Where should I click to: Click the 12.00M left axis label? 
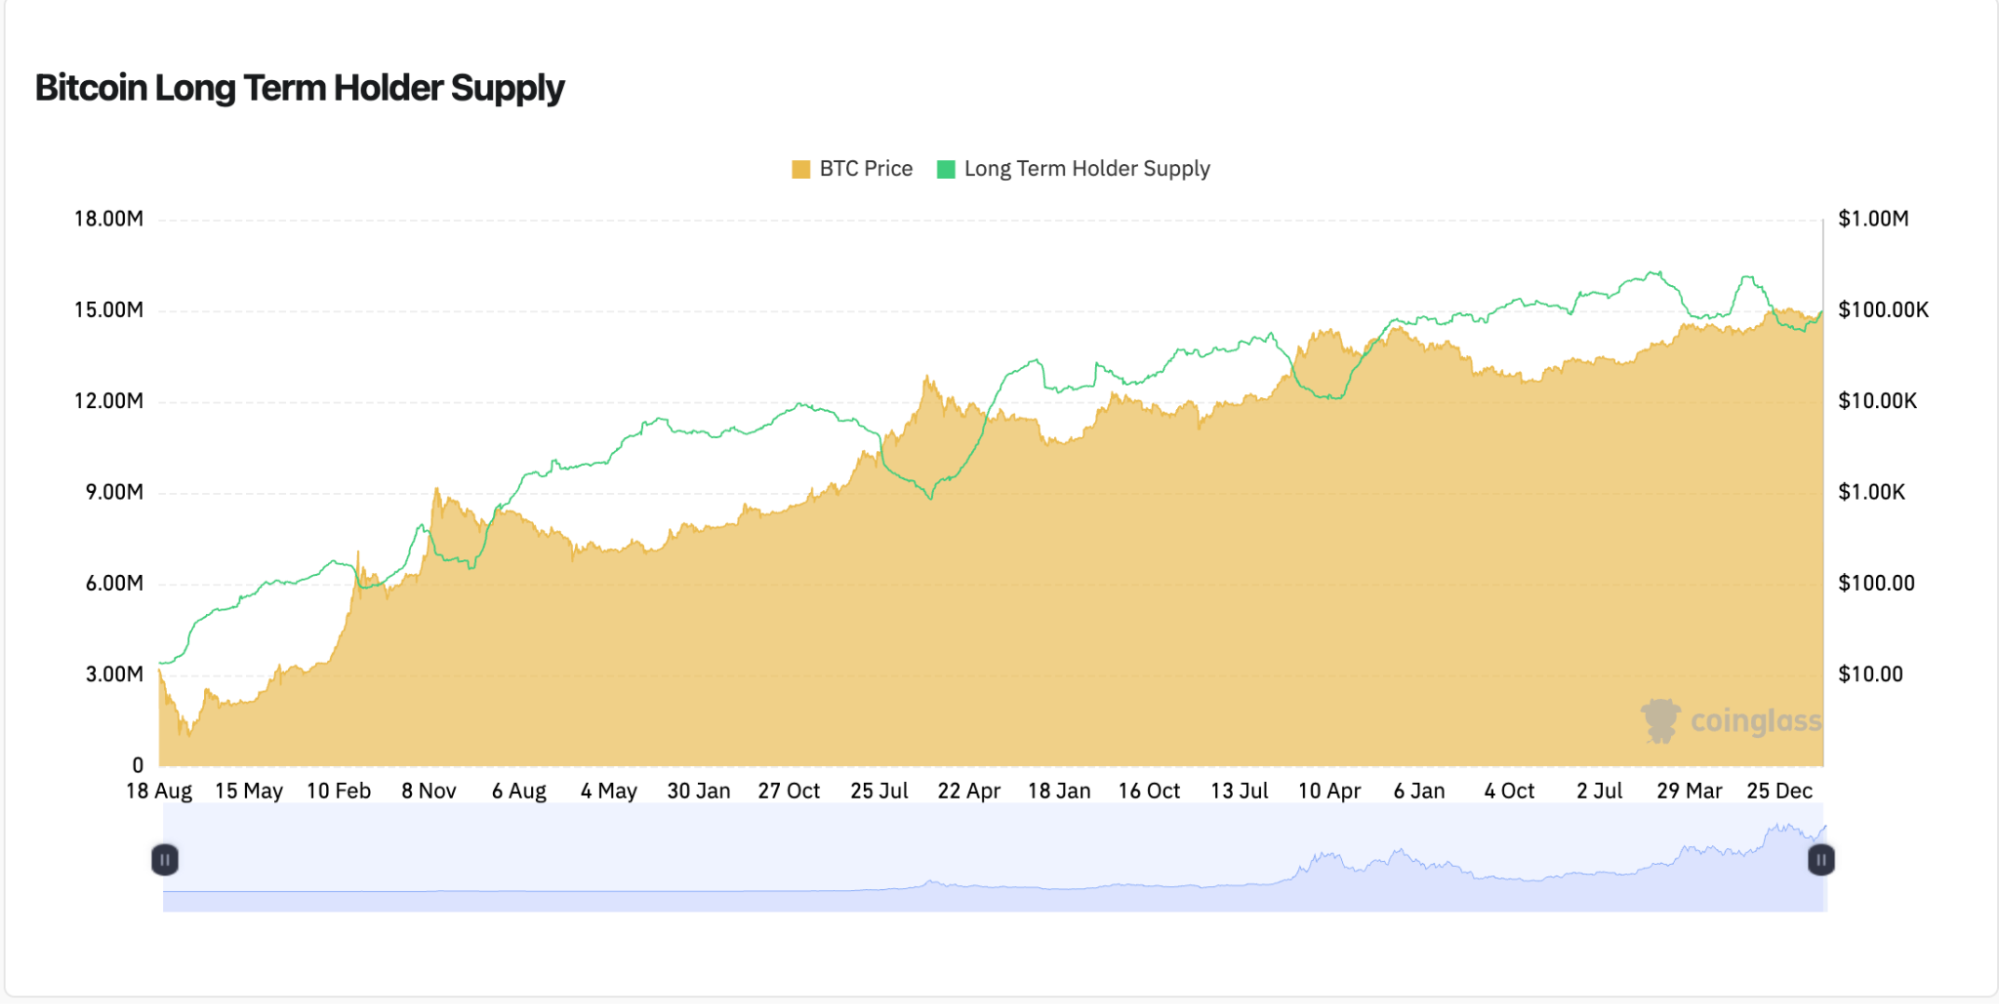[109, 401]
